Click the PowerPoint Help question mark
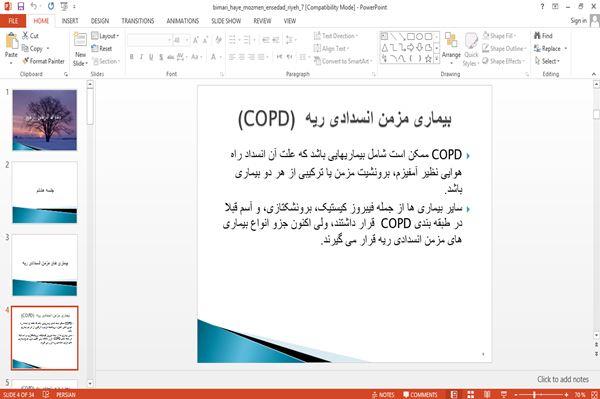 click(x=542, y=7)
